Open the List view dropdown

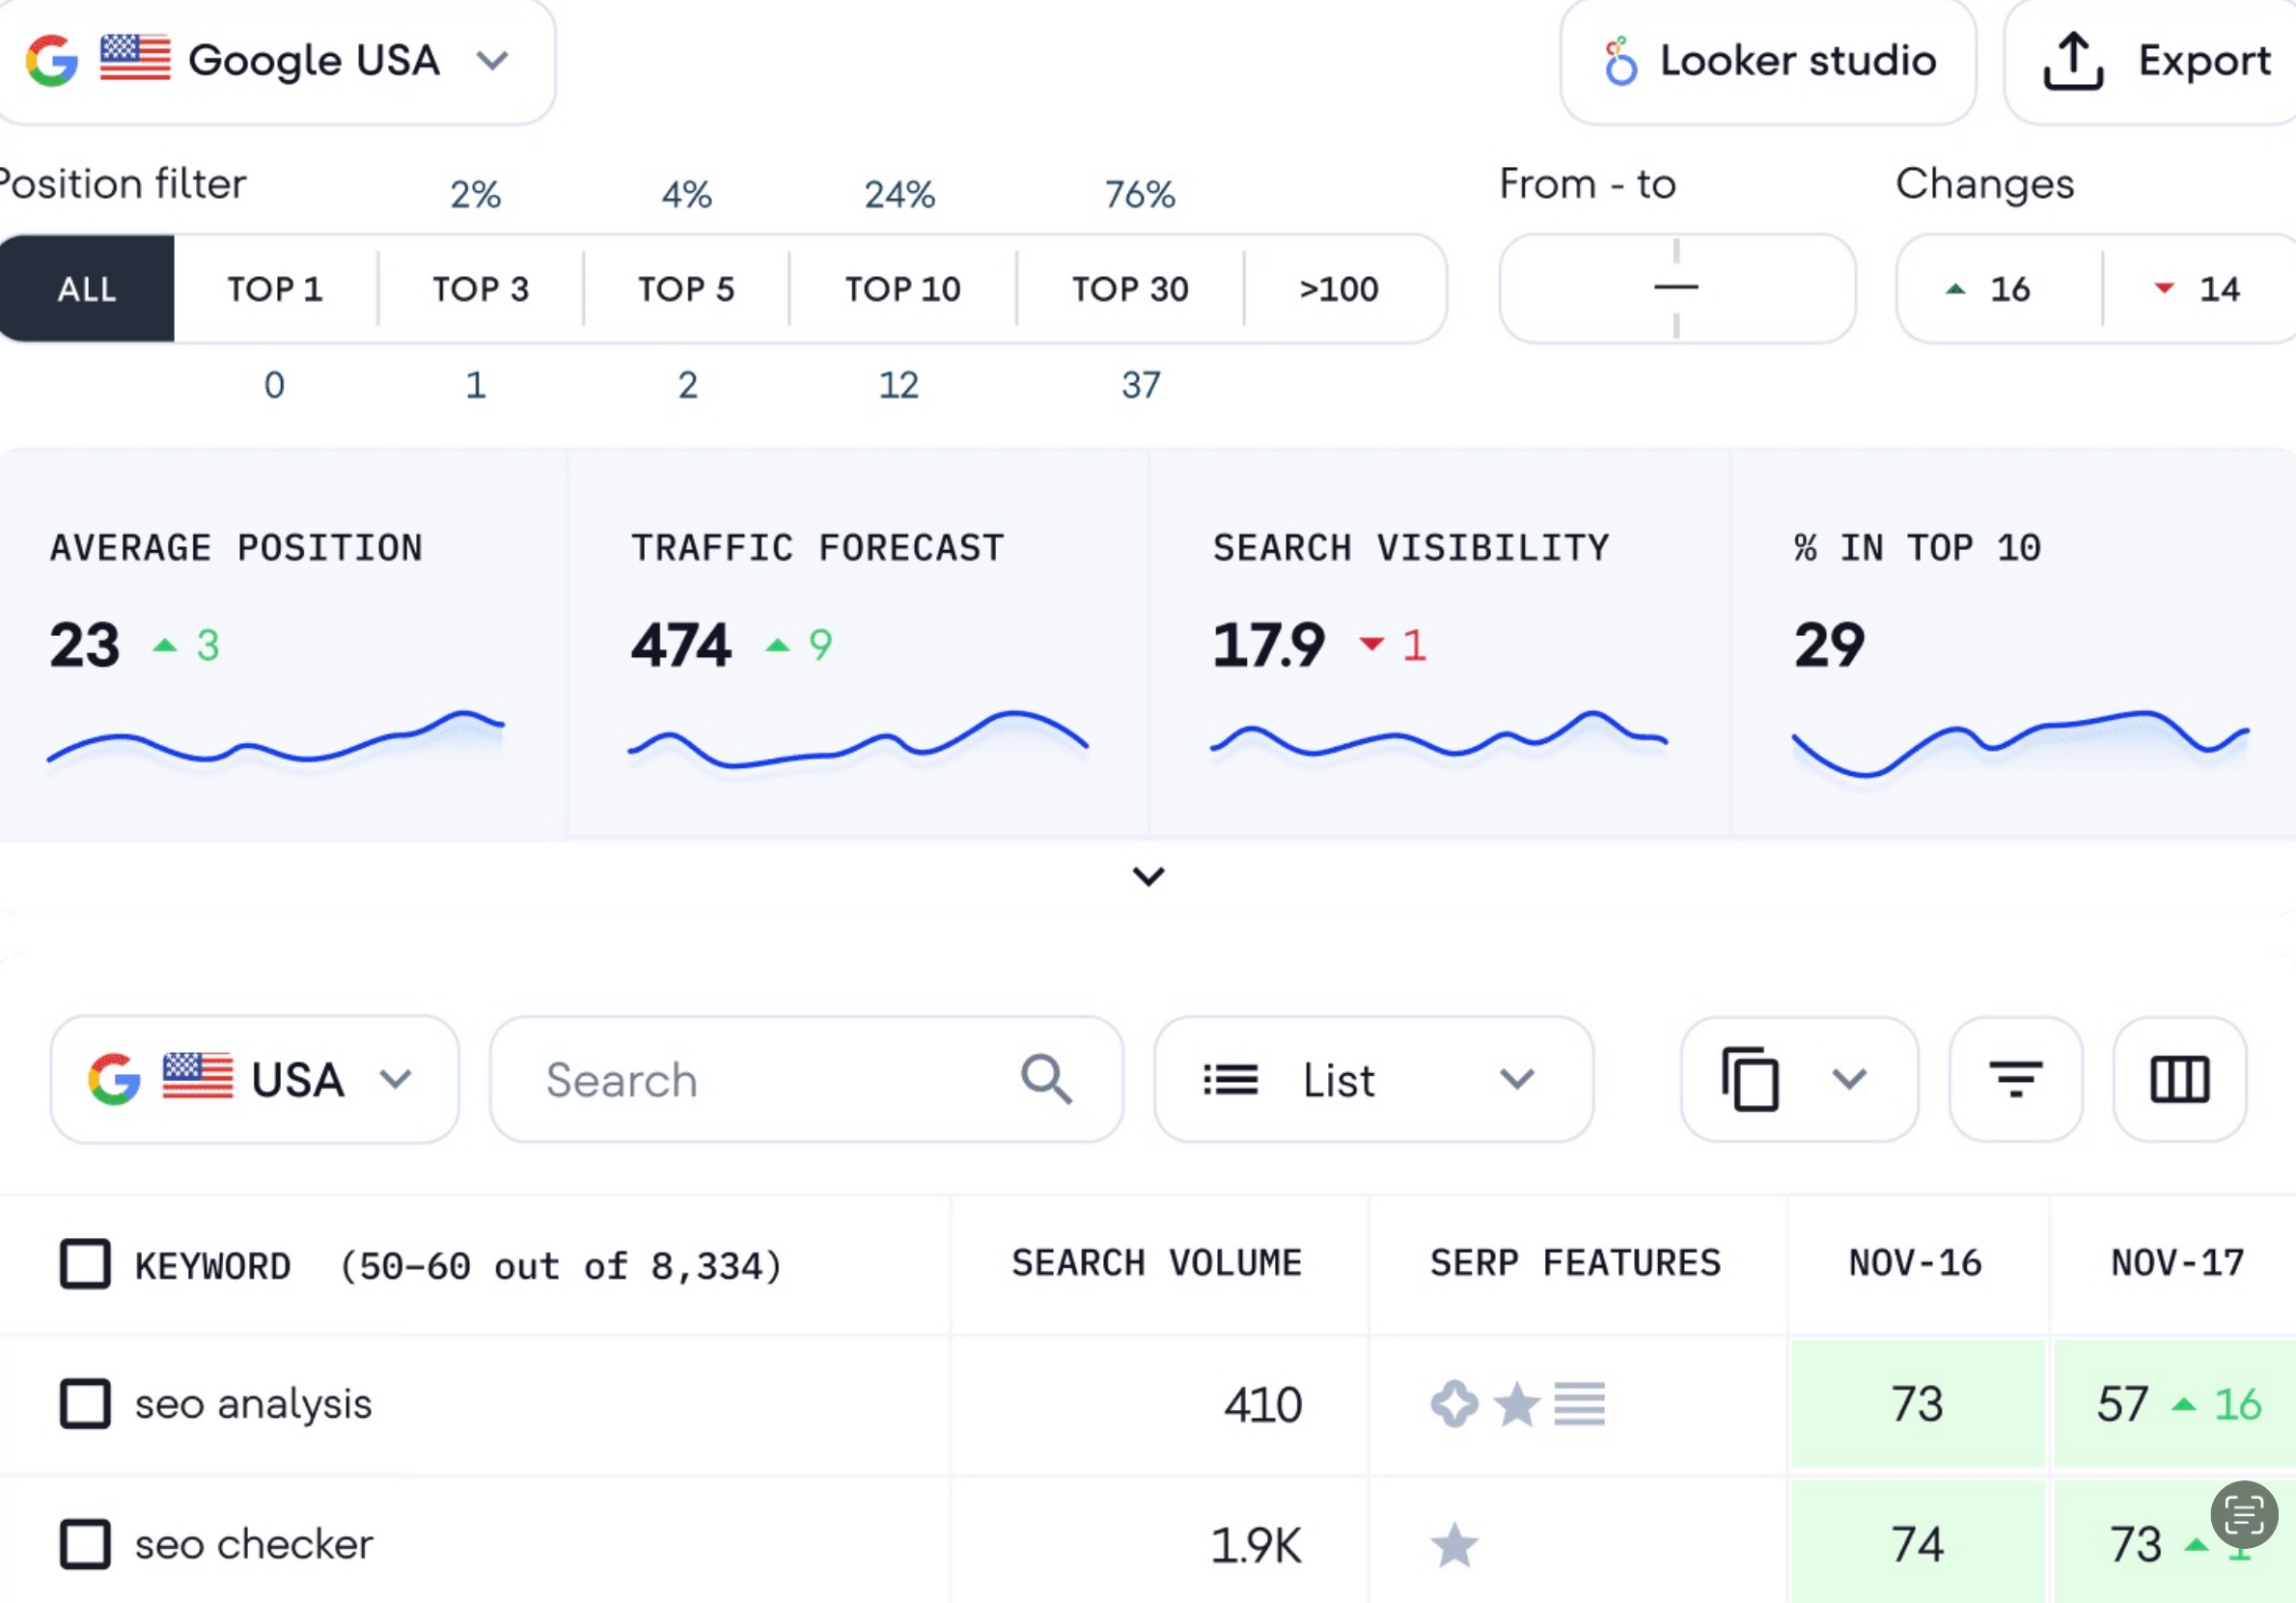pos(1372,1079)
